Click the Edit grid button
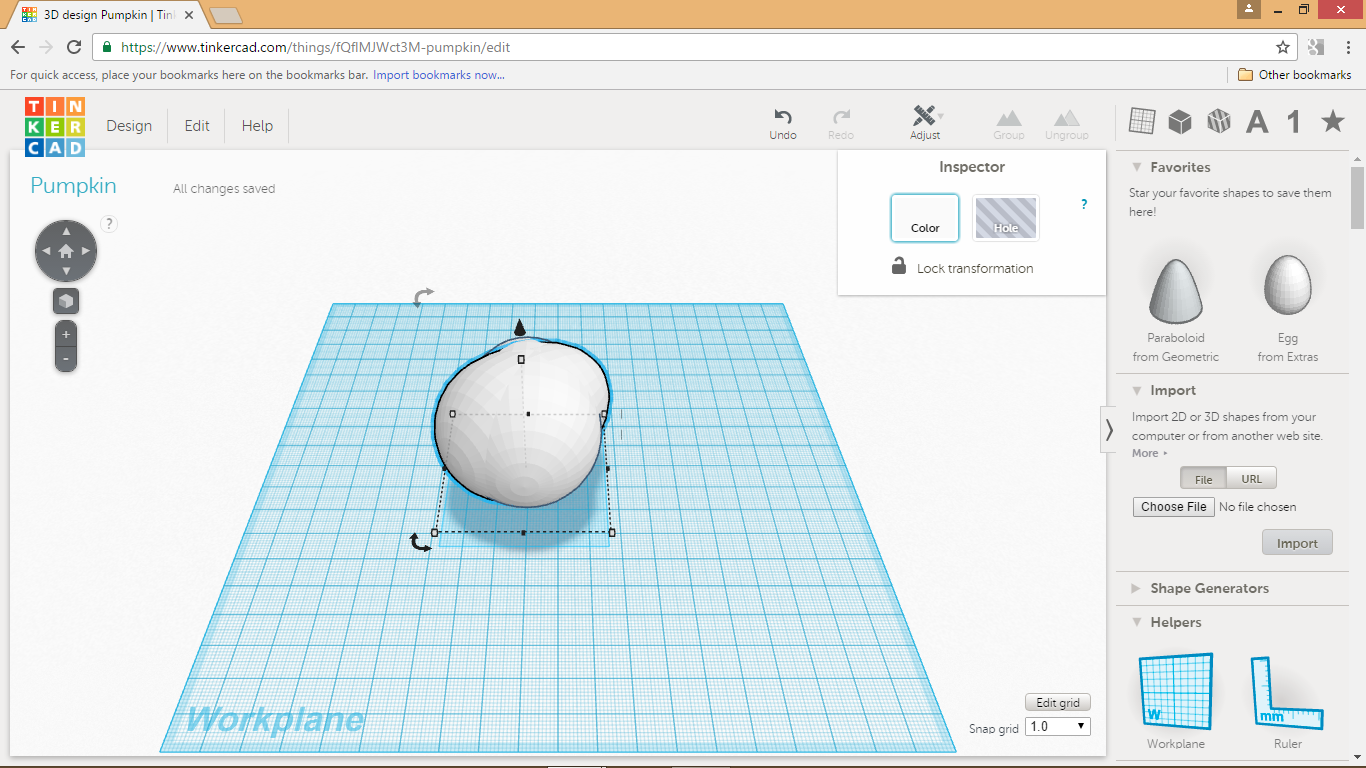The height and width of the screenshot is (768, 1366). pyautogui.click(x=1057, y=701)
